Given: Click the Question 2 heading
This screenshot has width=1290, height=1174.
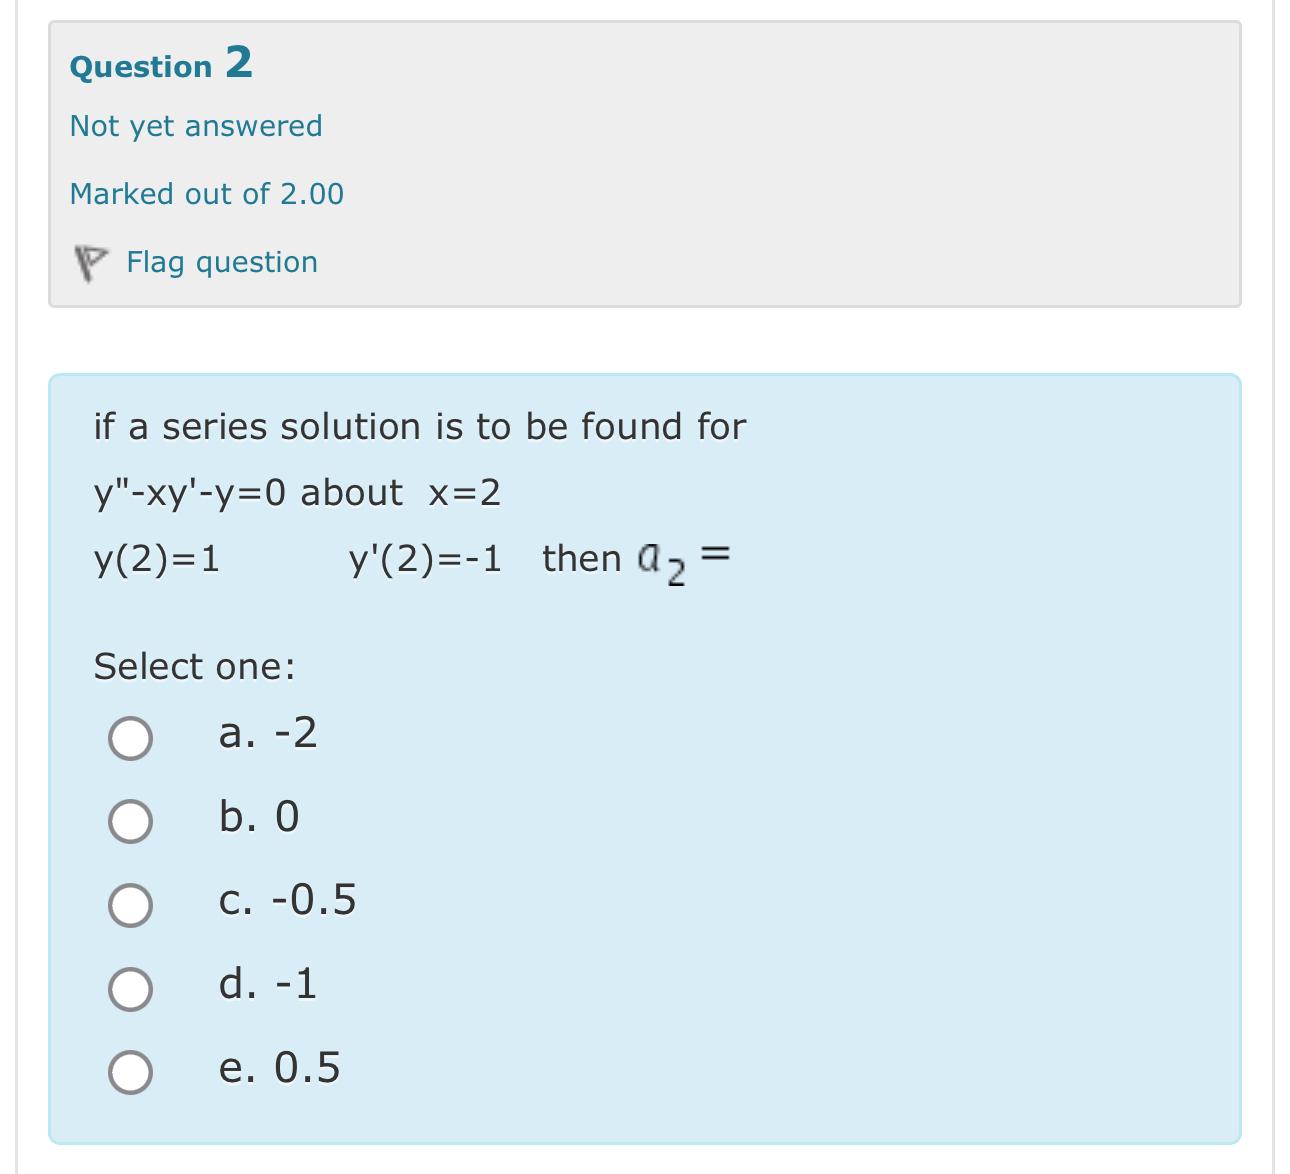Looking at the screenshot, I should coord(160,66).
